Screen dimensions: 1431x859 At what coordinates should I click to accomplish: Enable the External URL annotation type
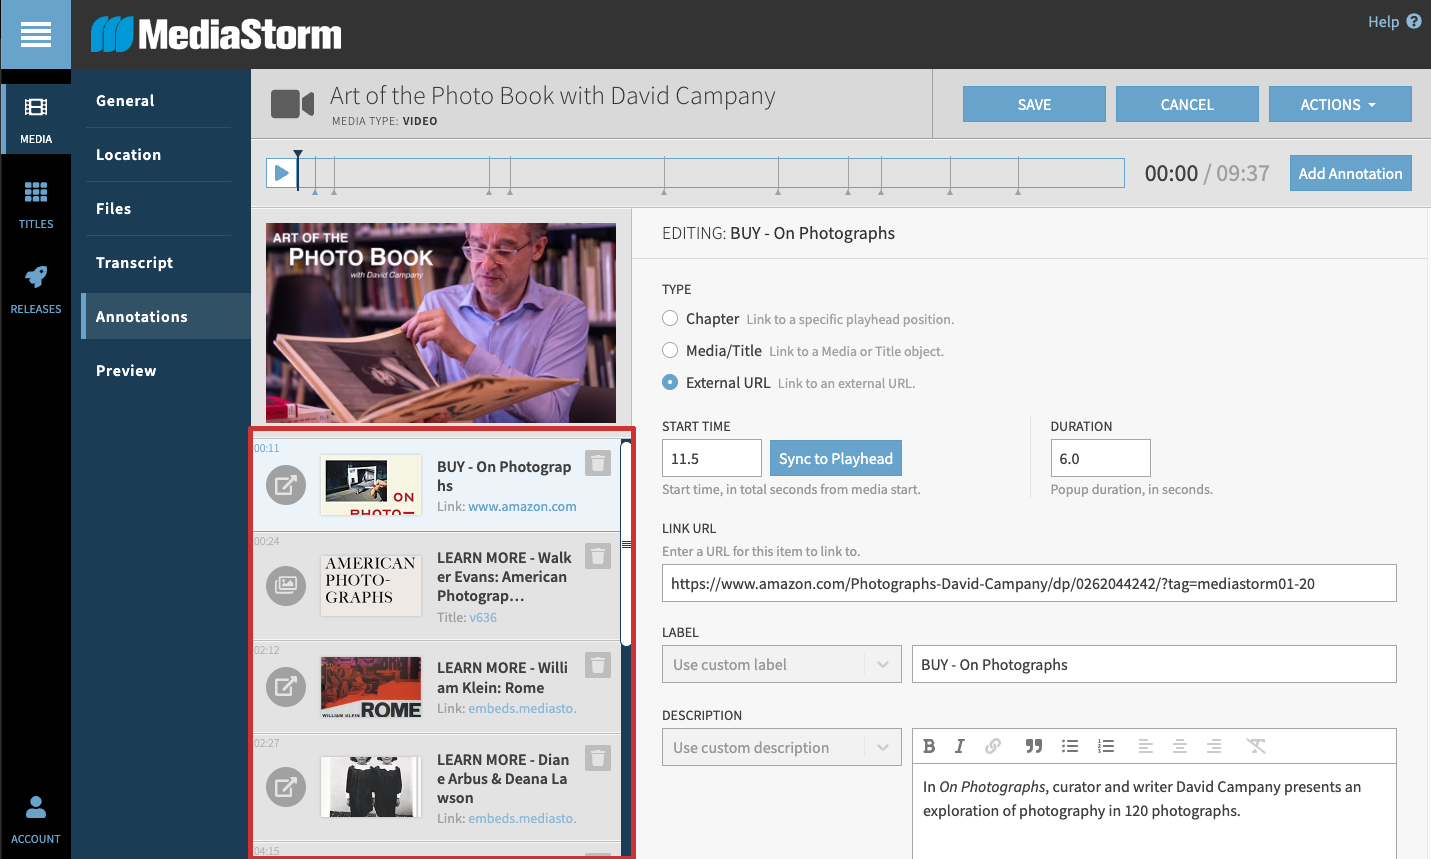pyautogui.click(x=670, y=382)
